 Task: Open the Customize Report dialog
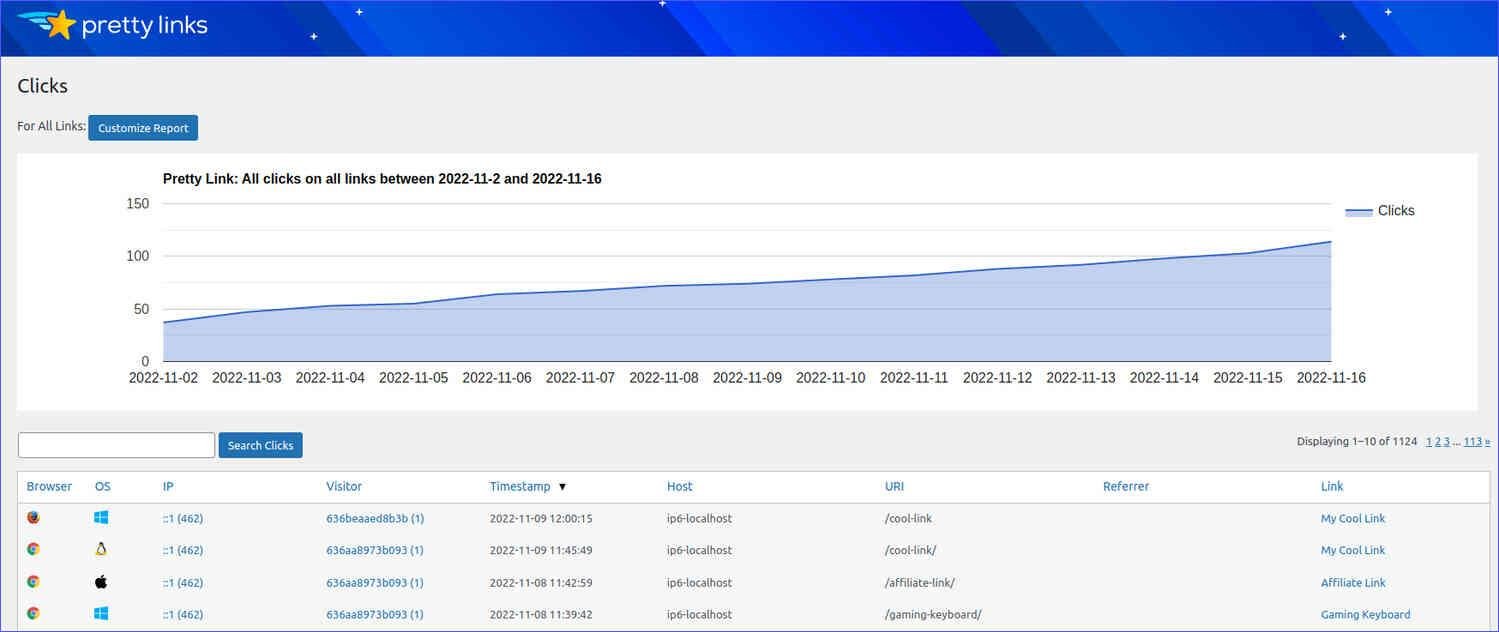[142, 127]
